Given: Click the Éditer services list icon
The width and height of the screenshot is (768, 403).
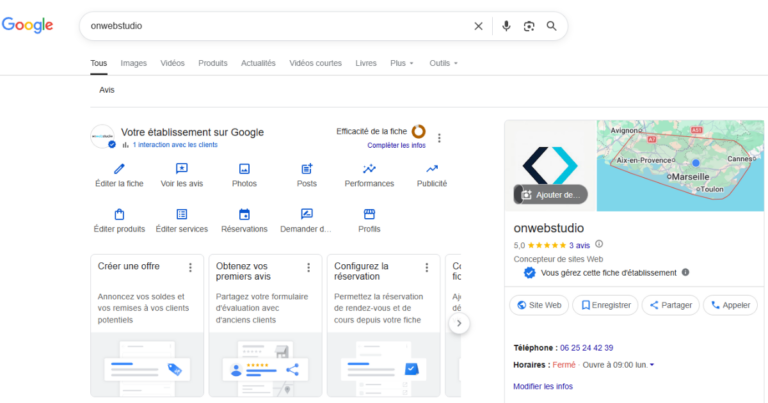Looking at the screenshot, I should [x=182, y=214].
